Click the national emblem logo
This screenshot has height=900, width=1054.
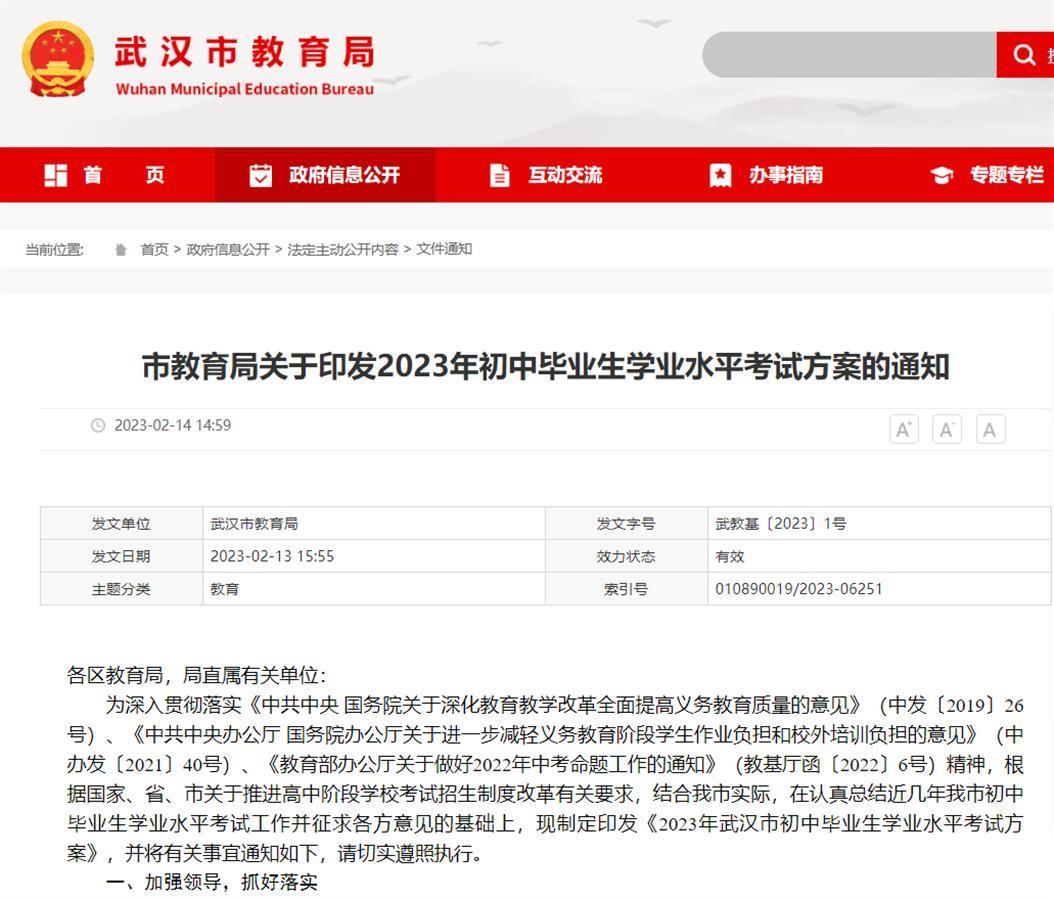pos(58,59)
